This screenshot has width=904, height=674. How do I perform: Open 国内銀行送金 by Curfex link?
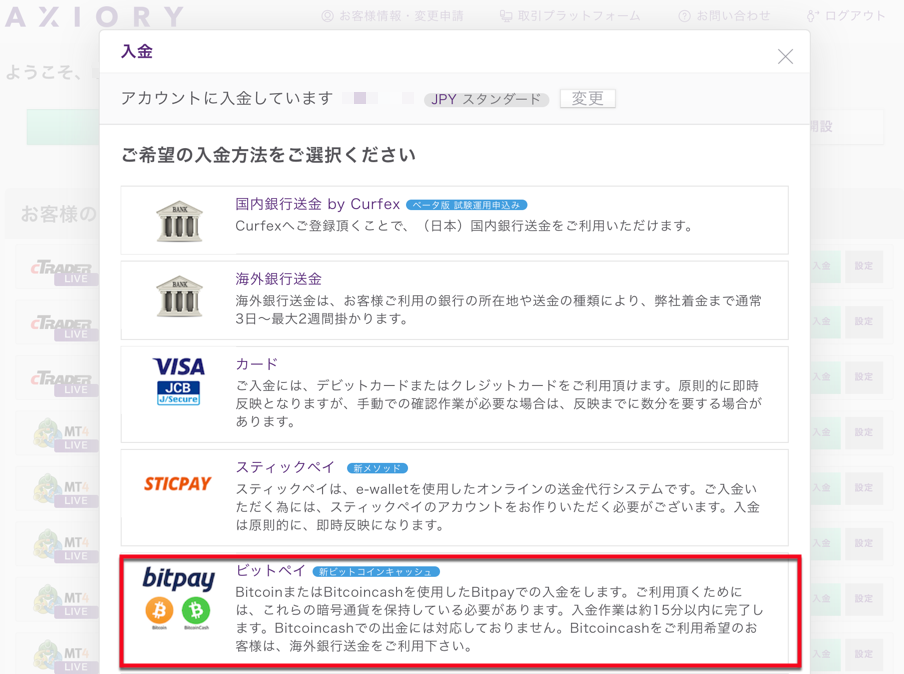click(317, 204)
